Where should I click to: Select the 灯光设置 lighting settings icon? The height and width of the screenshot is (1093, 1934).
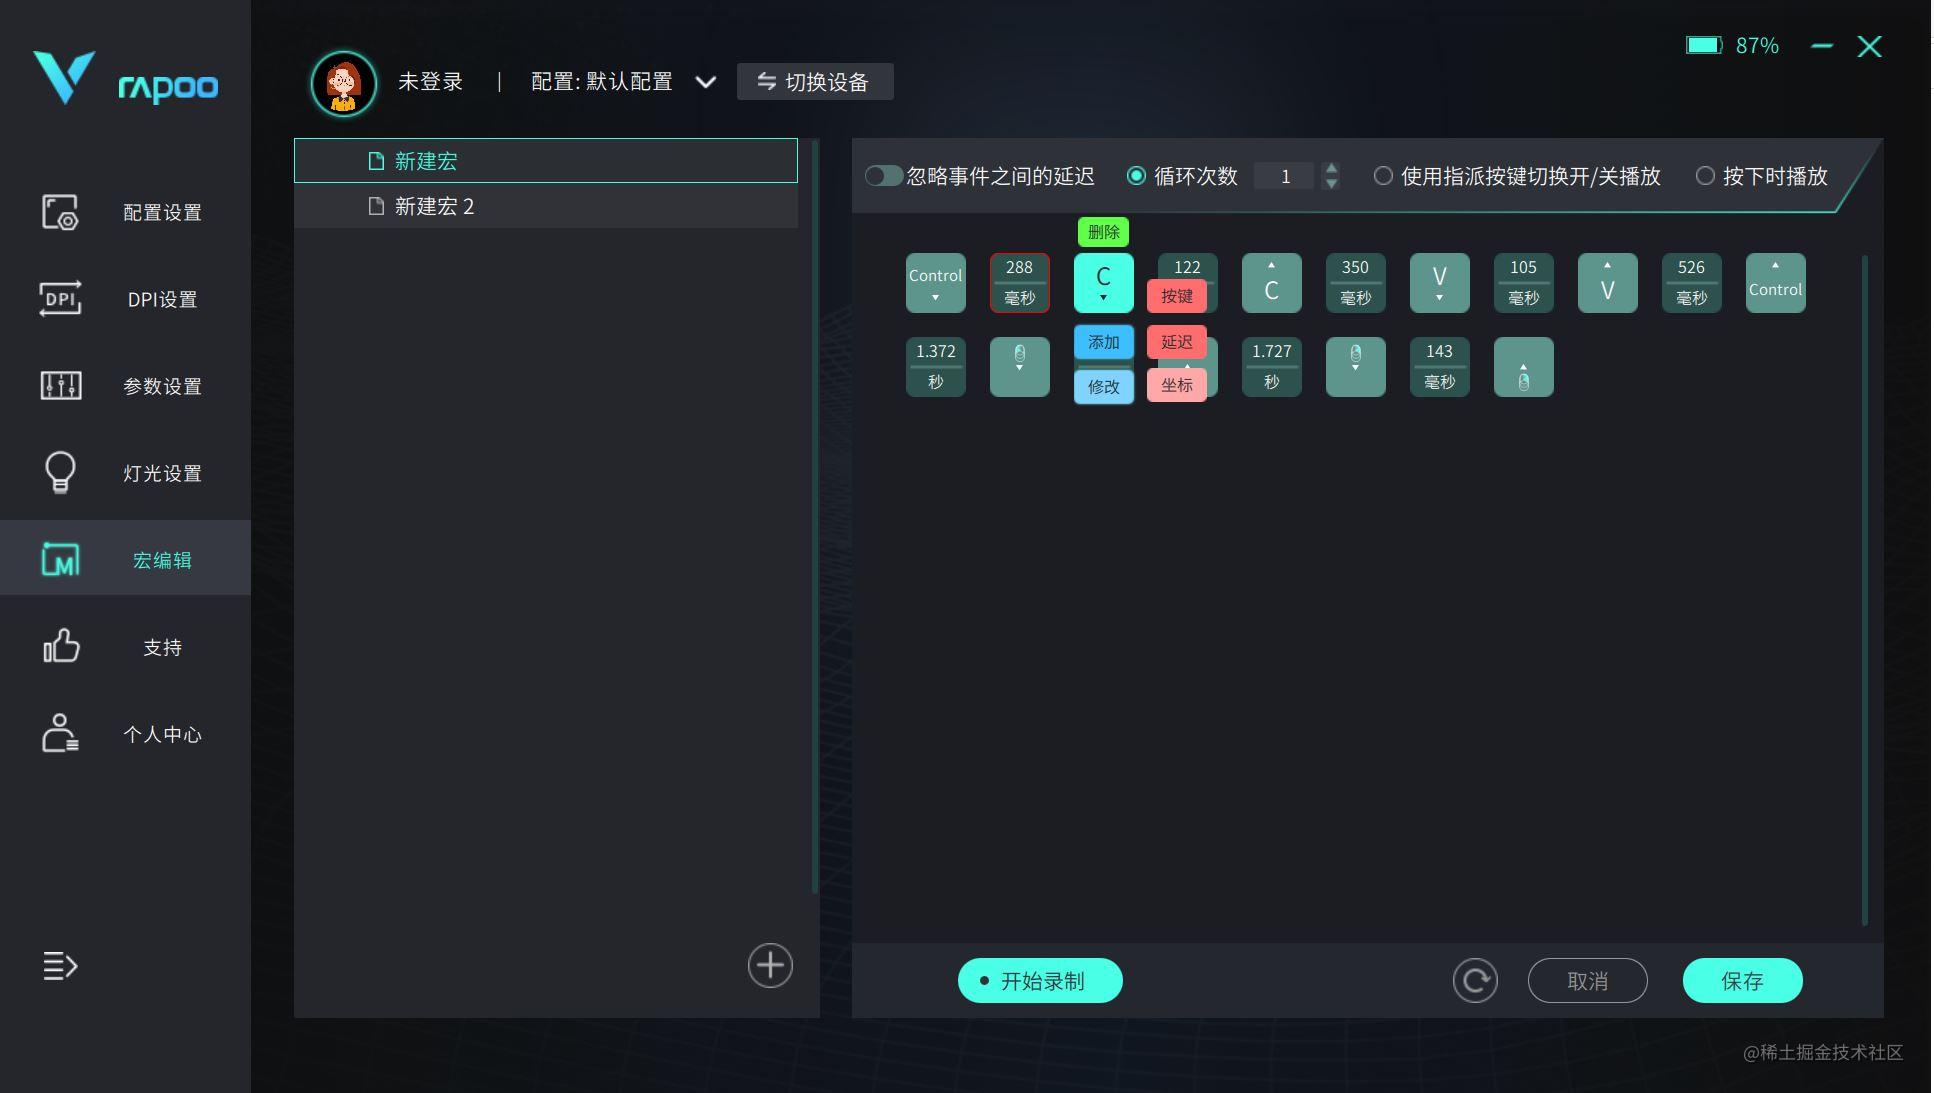coord(60,471)
